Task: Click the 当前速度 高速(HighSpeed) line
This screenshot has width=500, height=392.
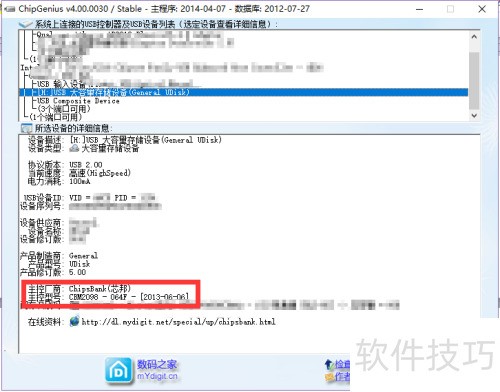Action: [x=79, y=173]
